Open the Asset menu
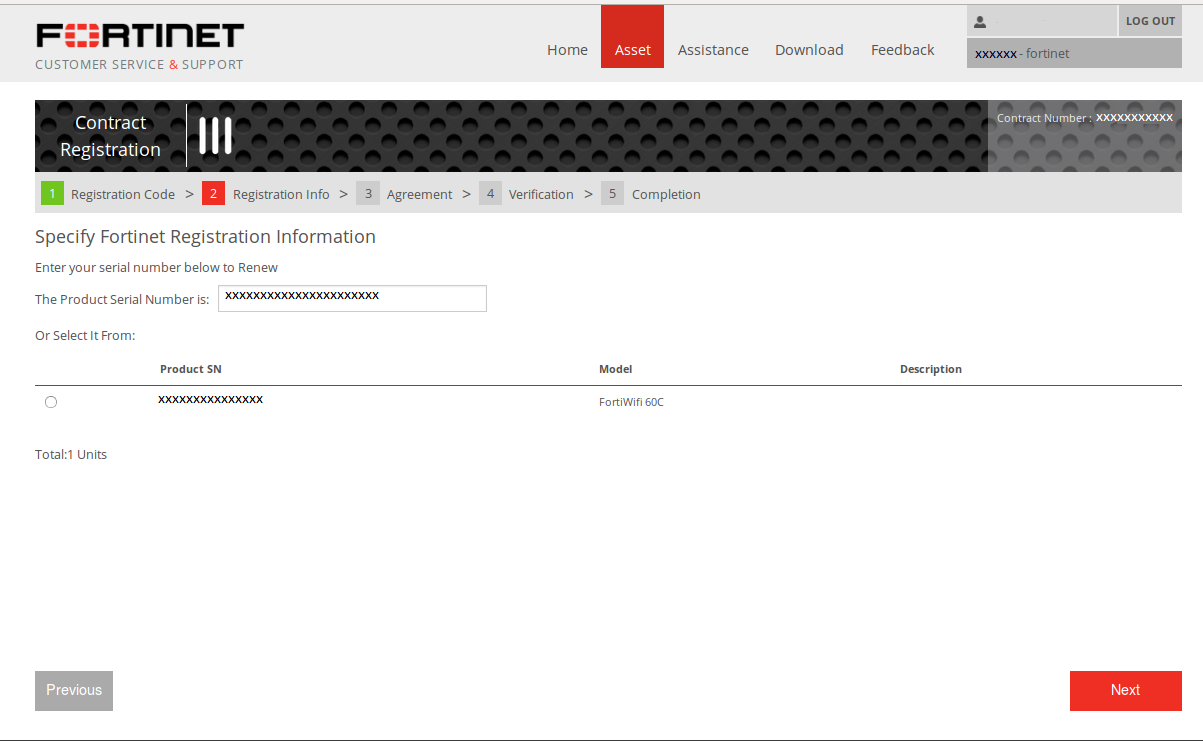The height and width of the screenshot is (741, 1203). [x=632, y=50]
